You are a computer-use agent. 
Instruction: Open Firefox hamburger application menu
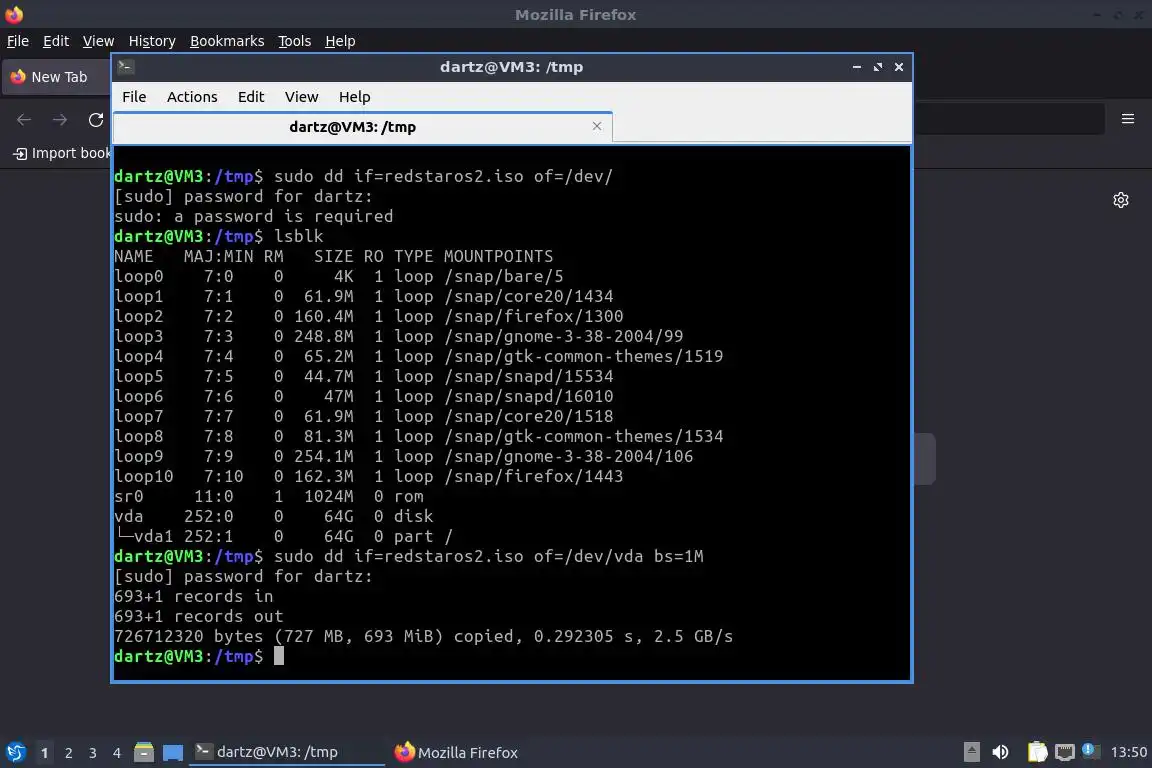coord(1128,119)
